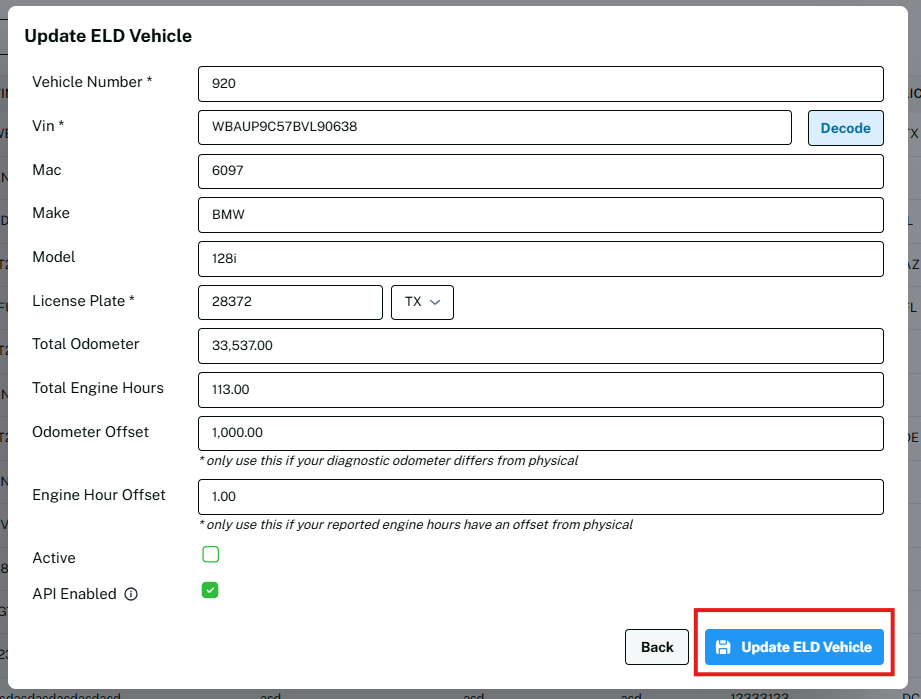Viewport: 921px width, 699px height.
Task: Click the Engine Hour Offset field
Action: tap(540, 496)
